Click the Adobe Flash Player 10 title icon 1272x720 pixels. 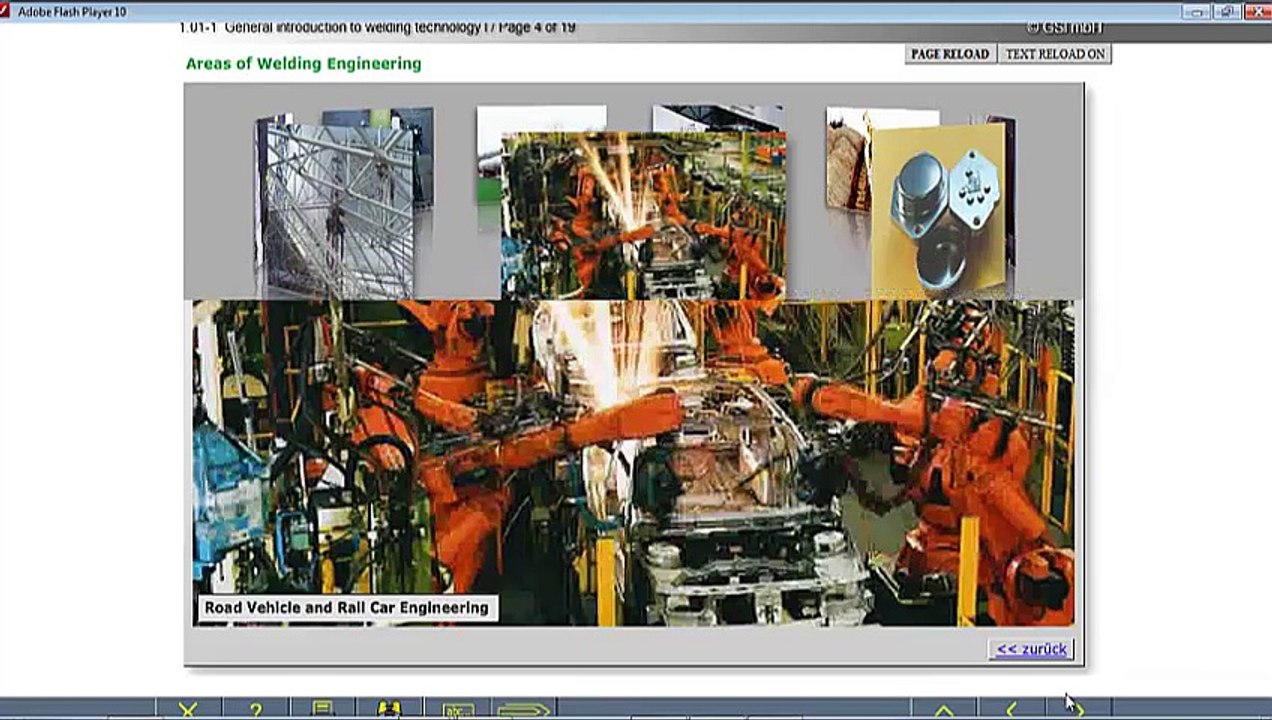pyautogui.click(x=6, y=11)
